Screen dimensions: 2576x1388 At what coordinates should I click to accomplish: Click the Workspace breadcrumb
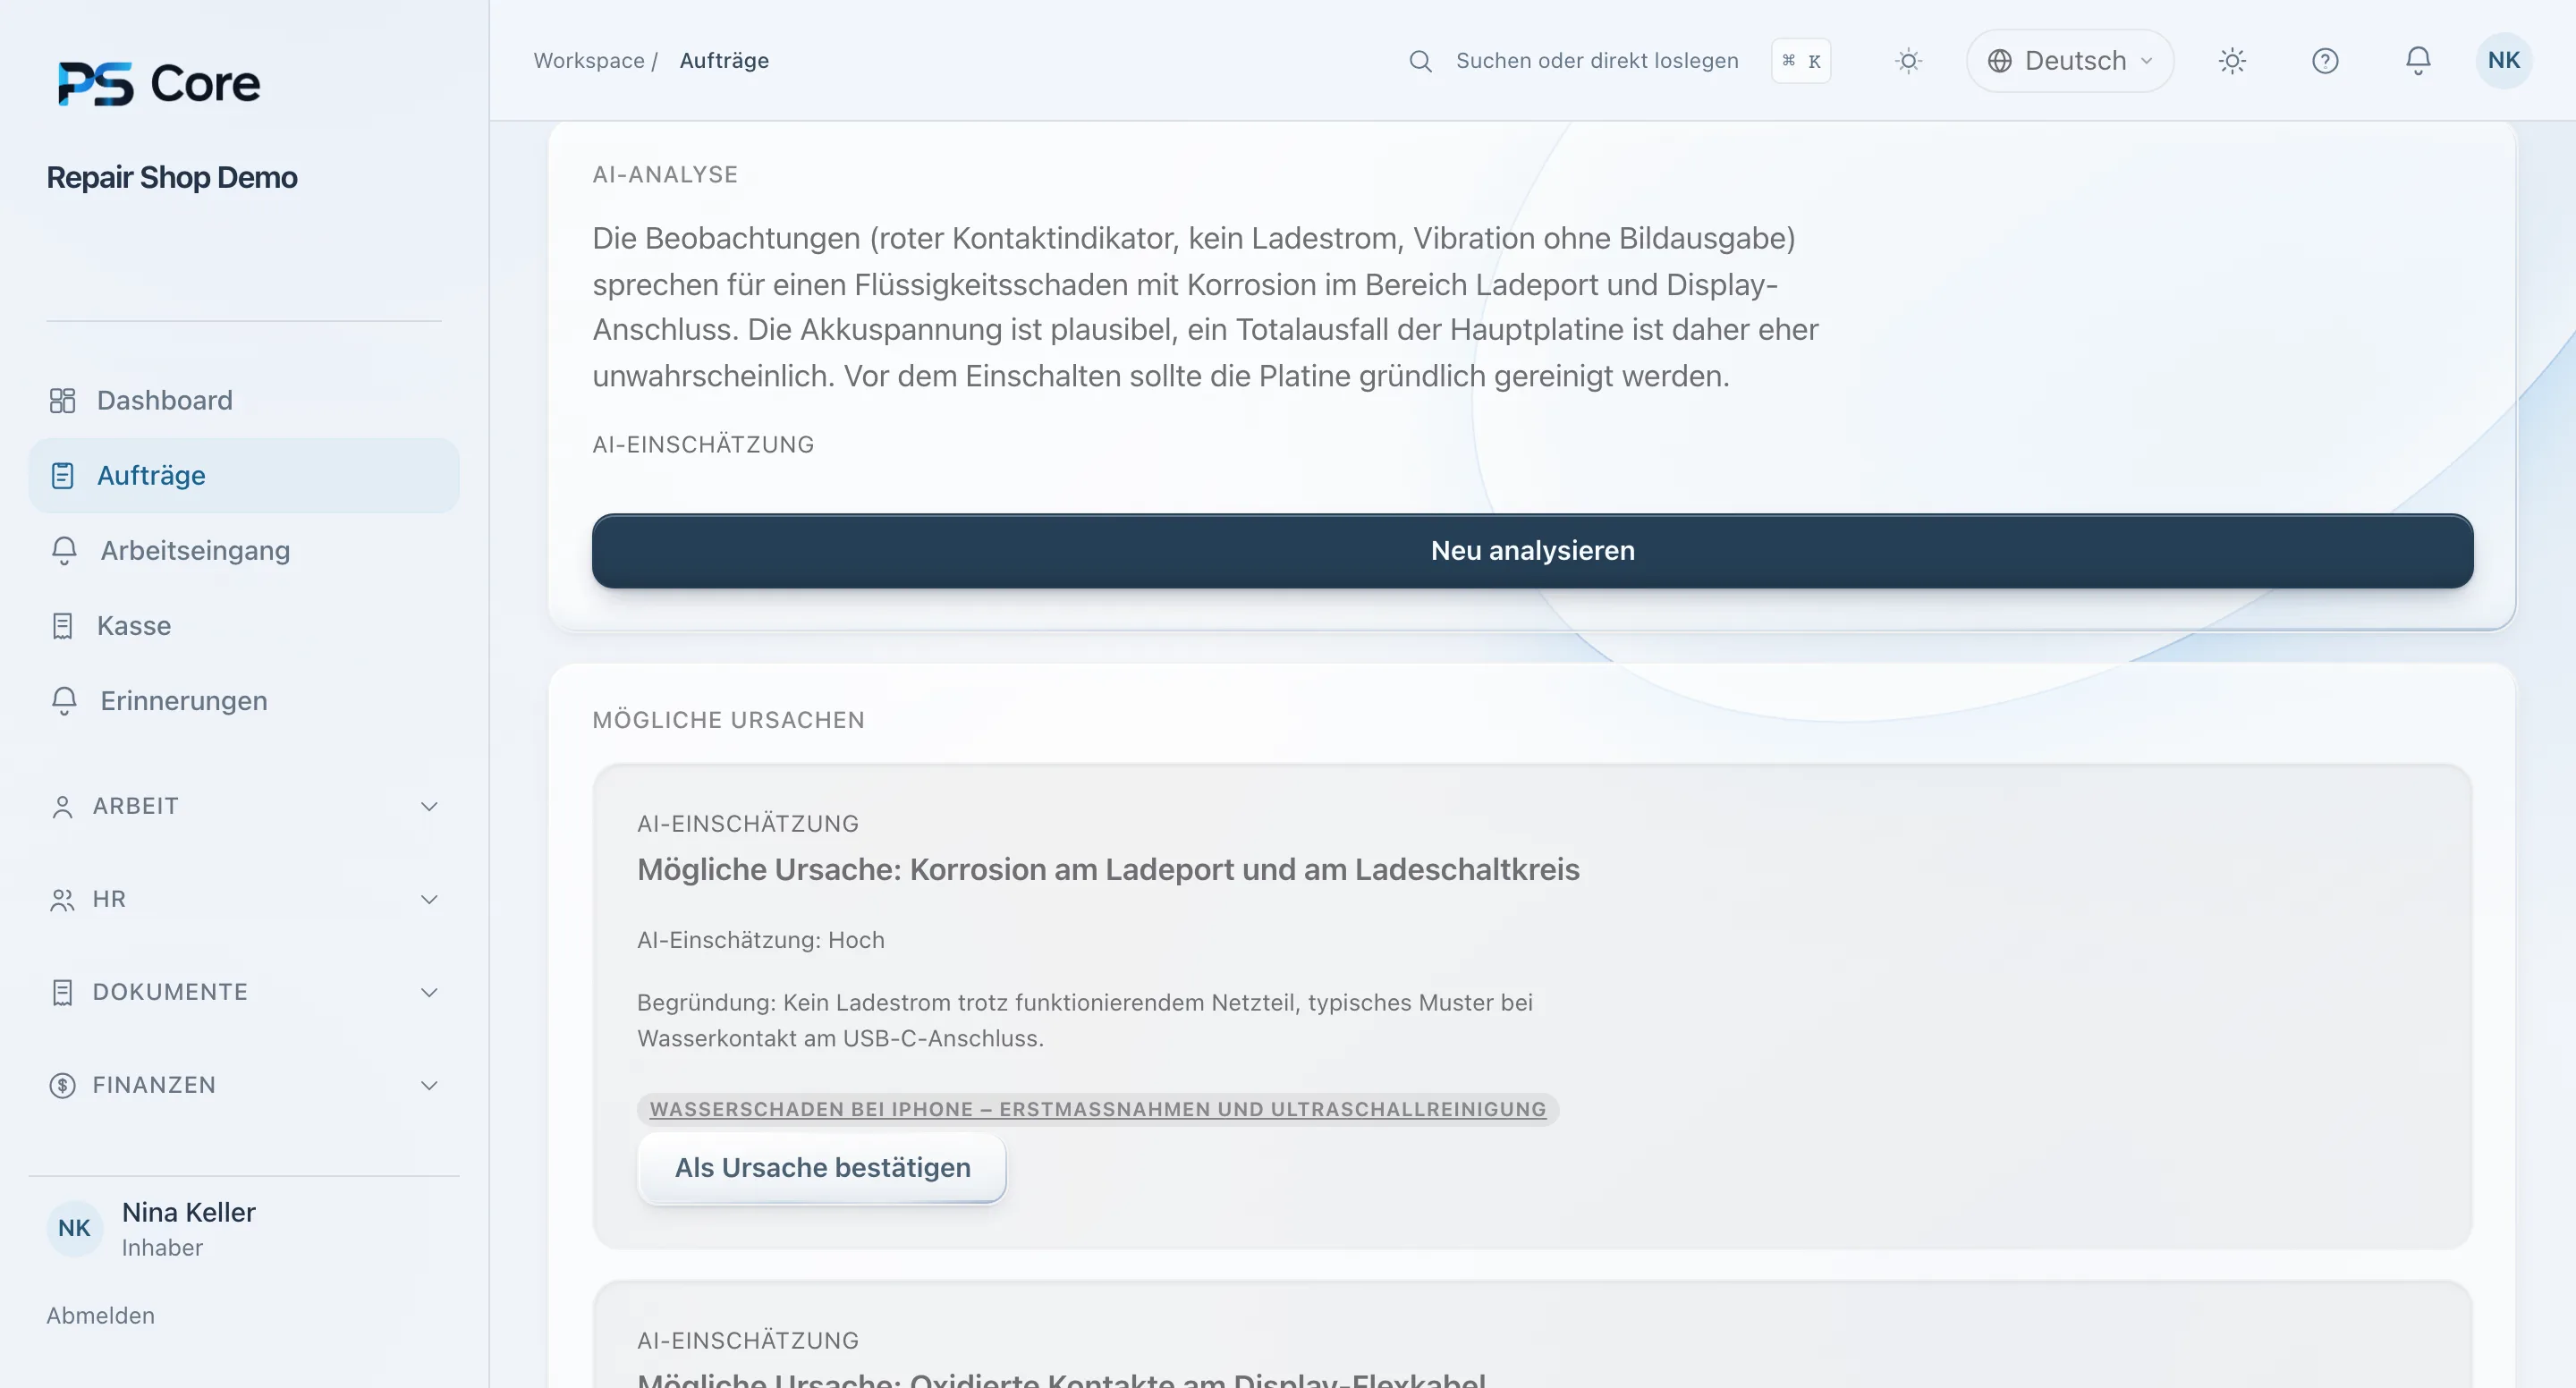click(588, 61)
